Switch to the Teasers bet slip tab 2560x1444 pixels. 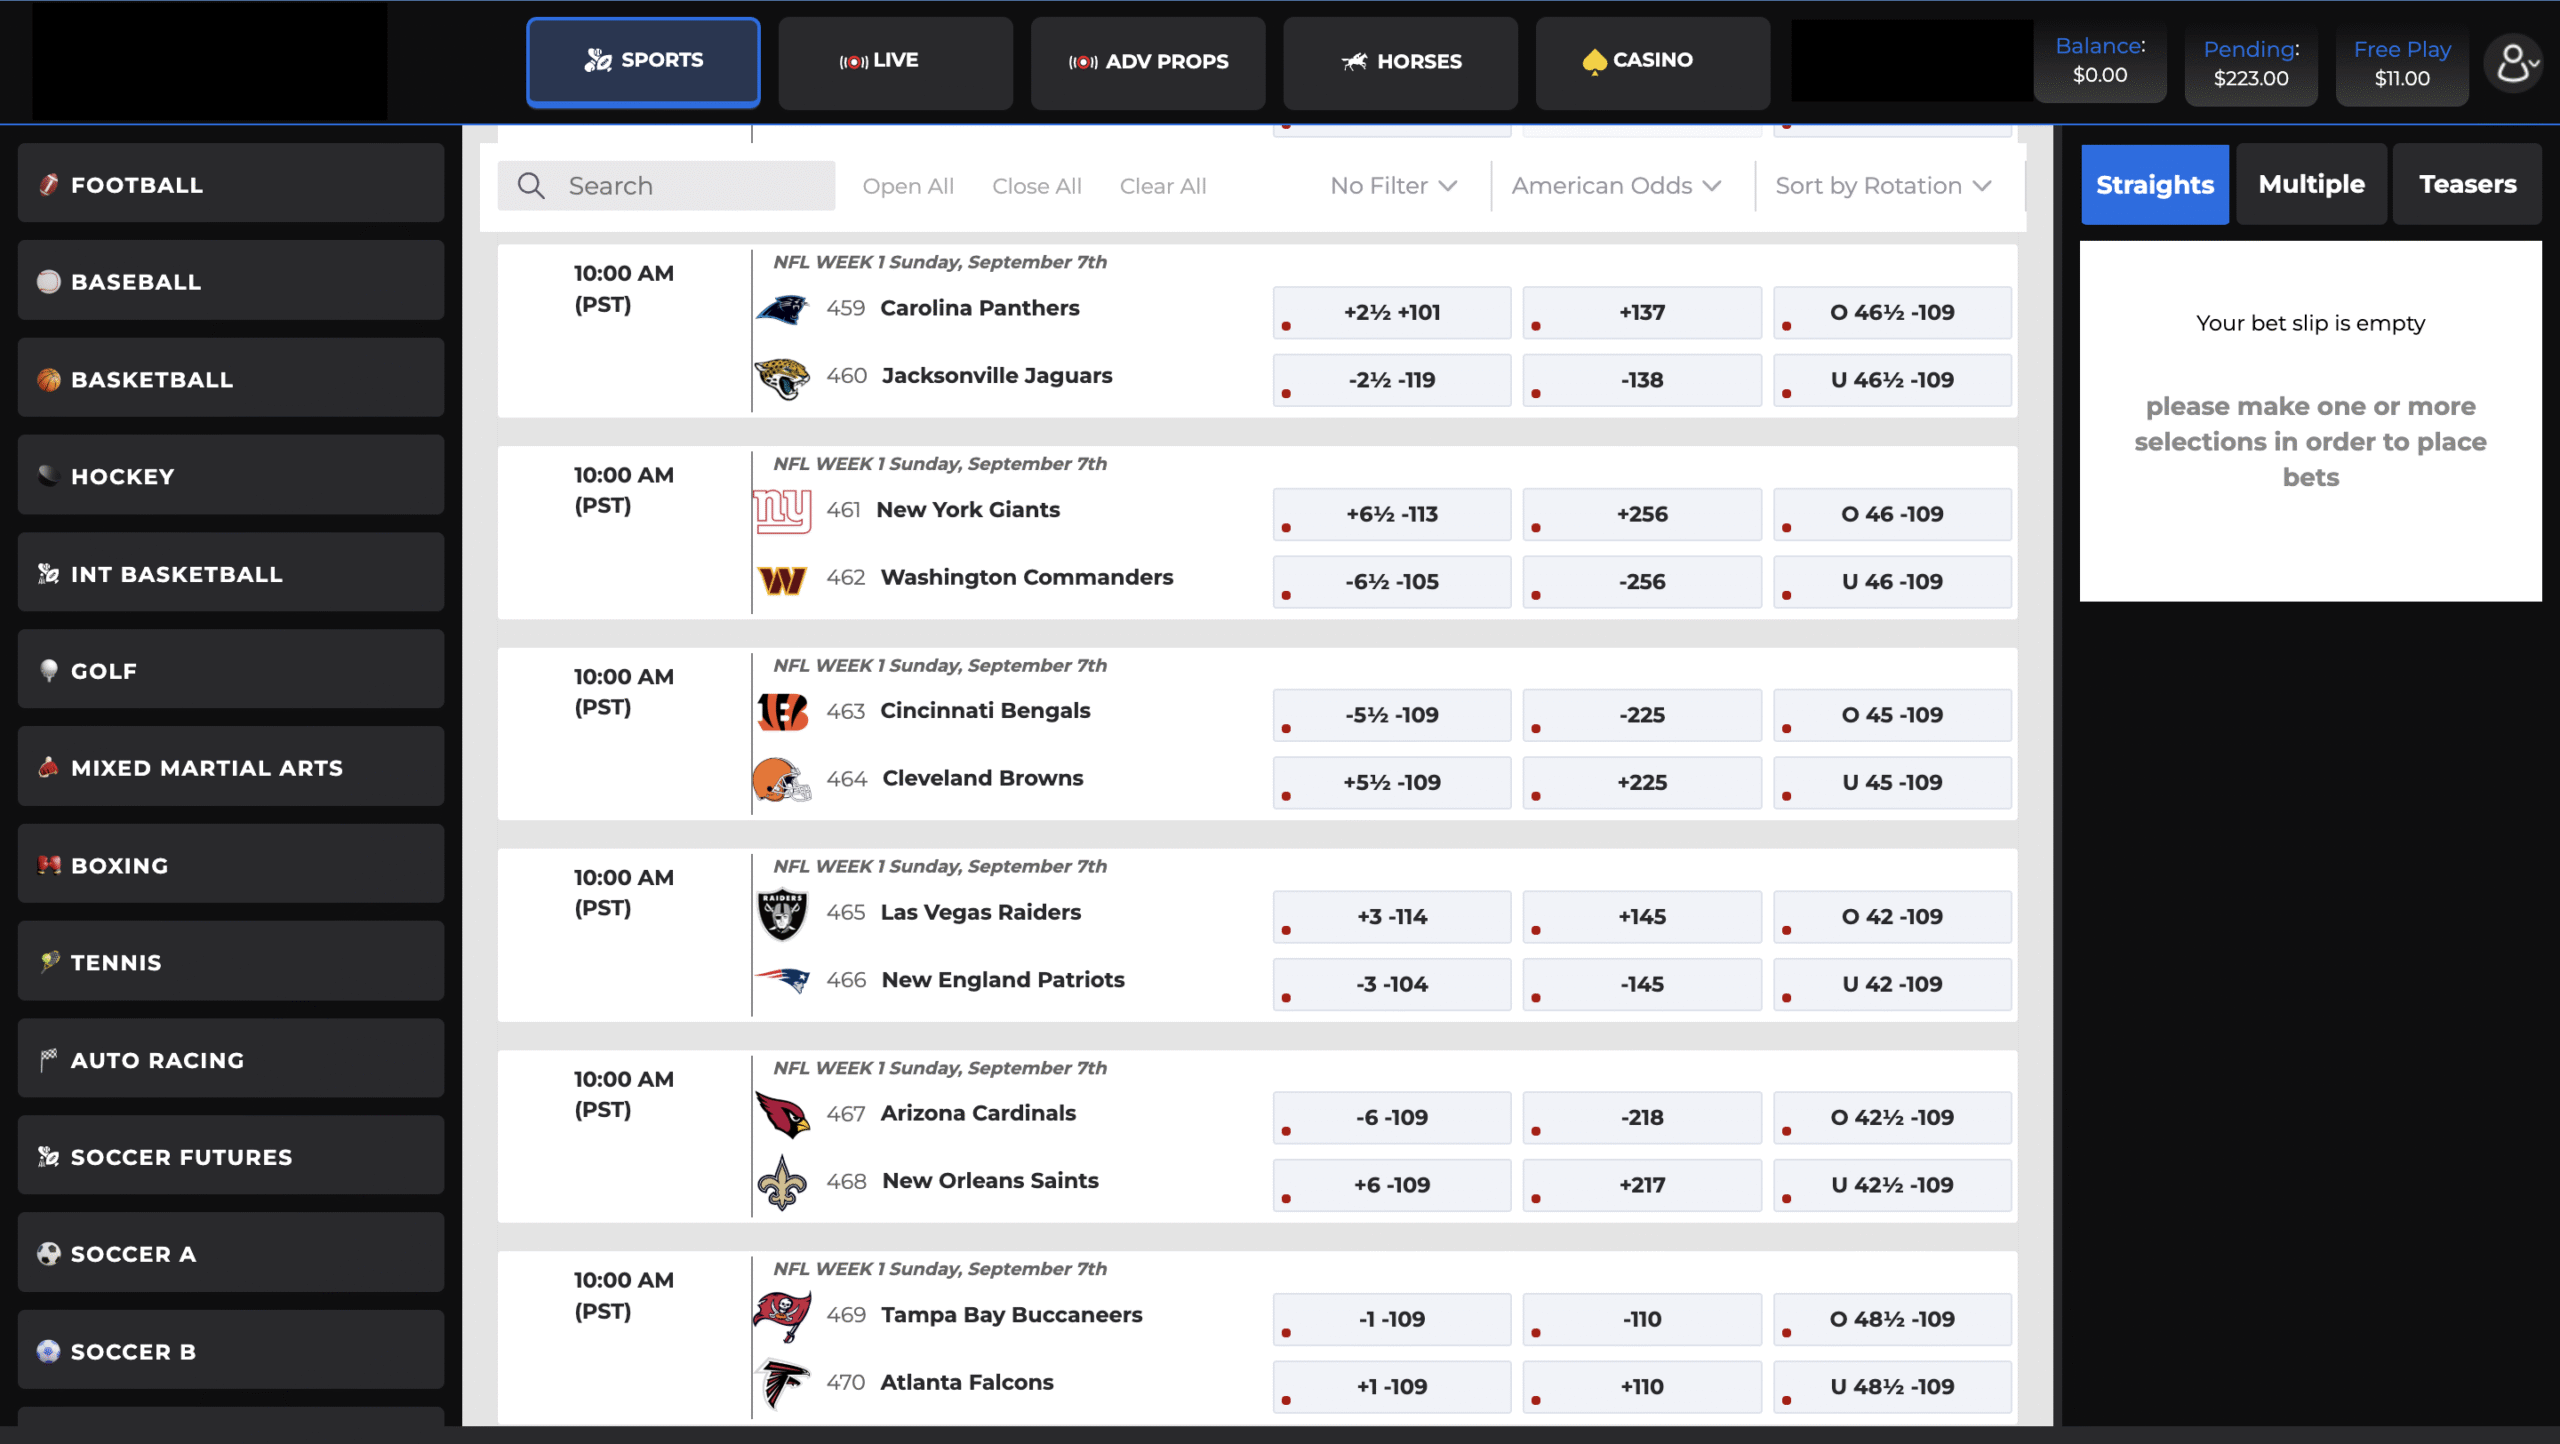2466,184
